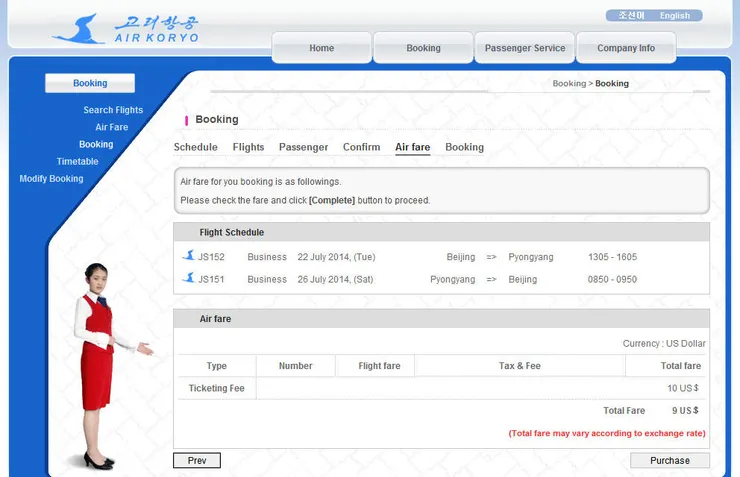Screen dimensions: 740x477
Task: Click the Number column header
Action: (295, 366)
